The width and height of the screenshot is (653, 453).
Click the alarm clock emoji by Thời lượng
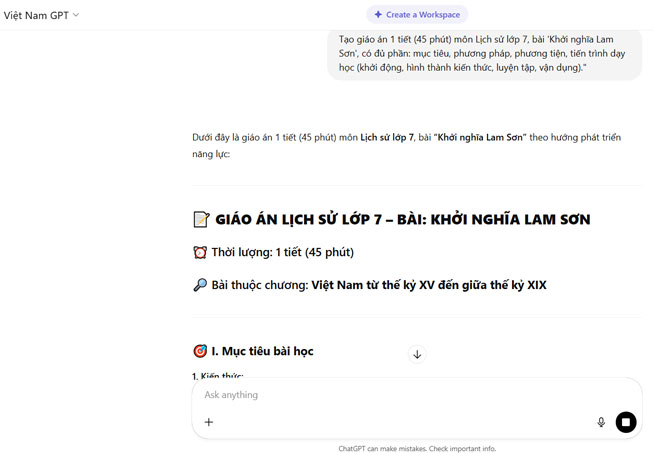[x=200, y=252]
